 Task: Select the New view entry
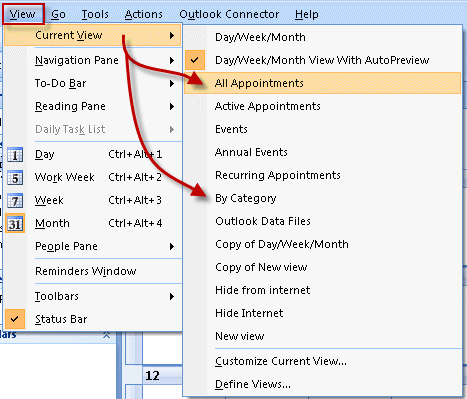click(323, 336)
